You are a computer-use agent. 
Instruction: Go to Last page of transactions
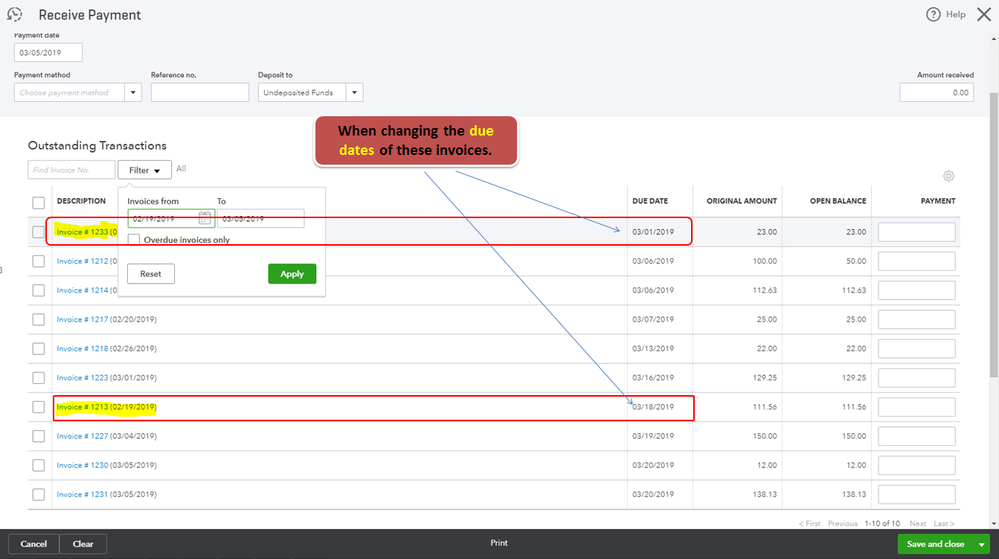944,523
